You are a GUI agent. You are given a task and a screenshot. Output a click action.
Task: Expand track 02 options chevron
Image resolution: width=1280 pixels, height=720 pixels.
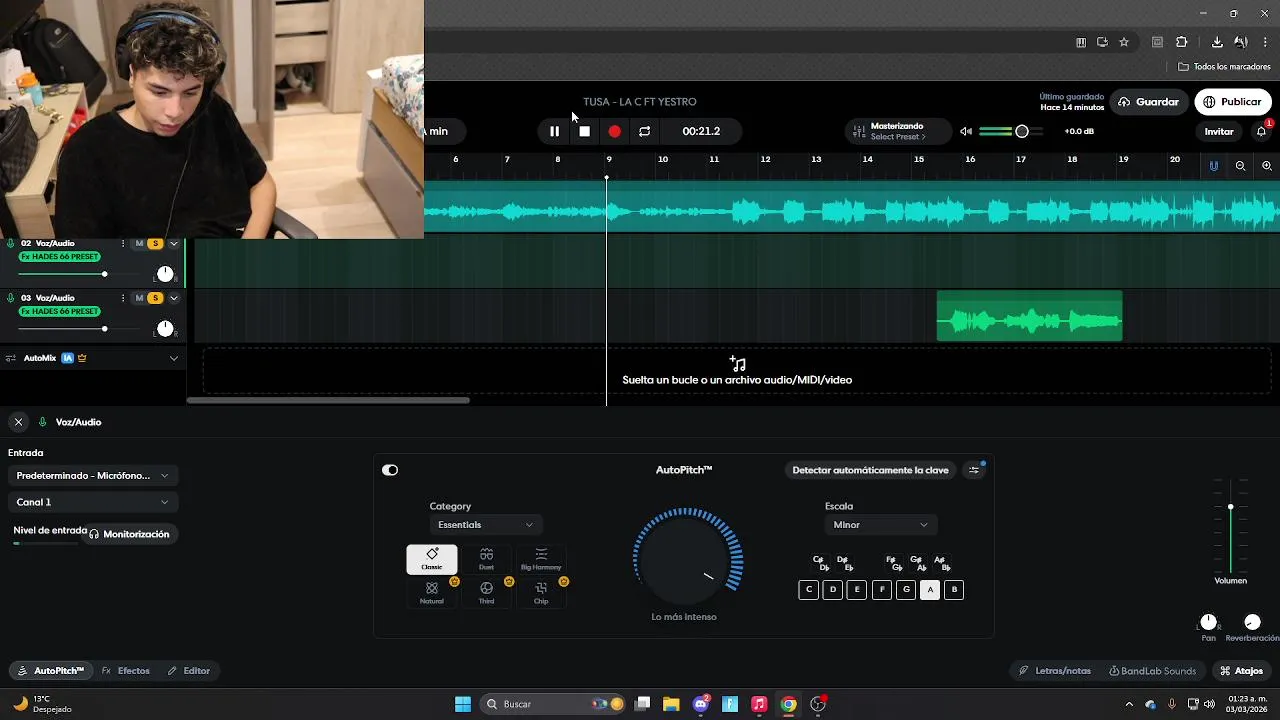(174, 243)
